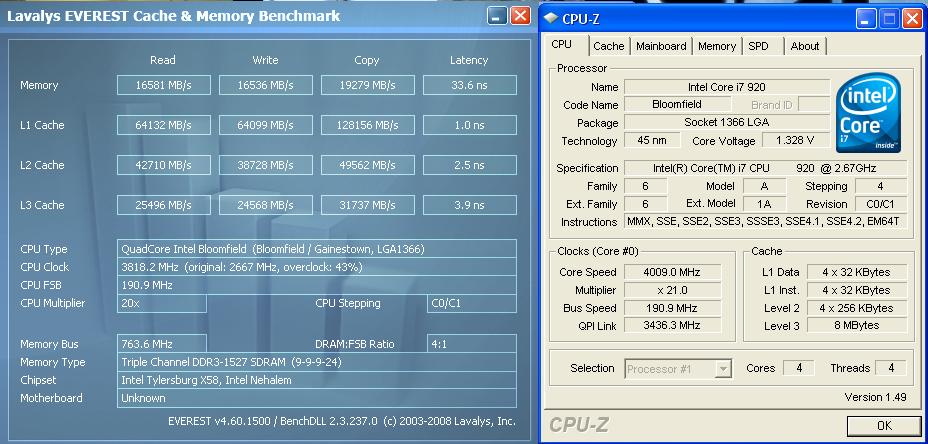Screen dimensions: 928x444
Task: Click the Motherboard Unknown field
Action: pos(317,398)
